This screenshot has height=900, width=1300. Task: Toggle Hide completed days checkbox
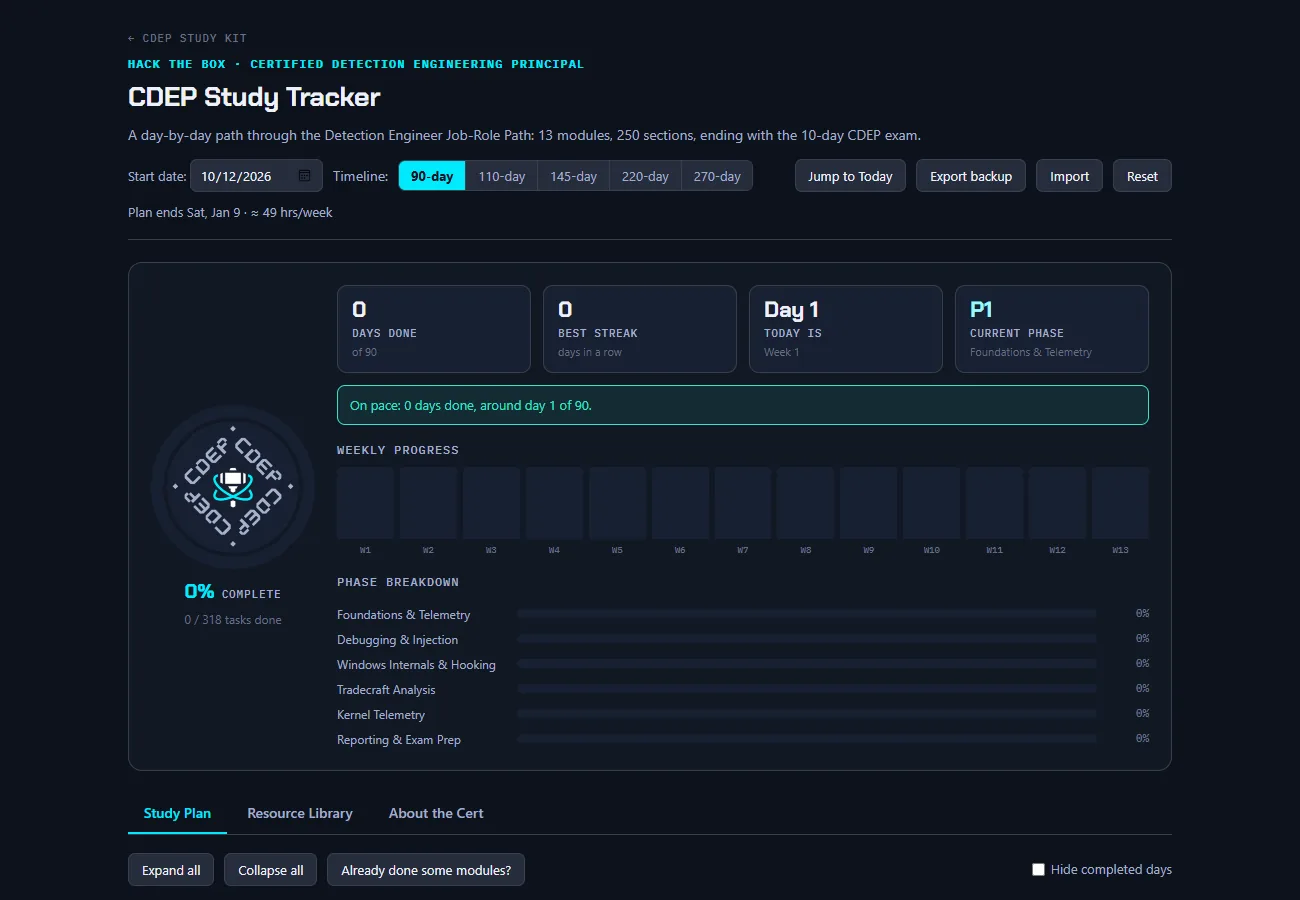pyautogui.click(x=1038, y=870)
